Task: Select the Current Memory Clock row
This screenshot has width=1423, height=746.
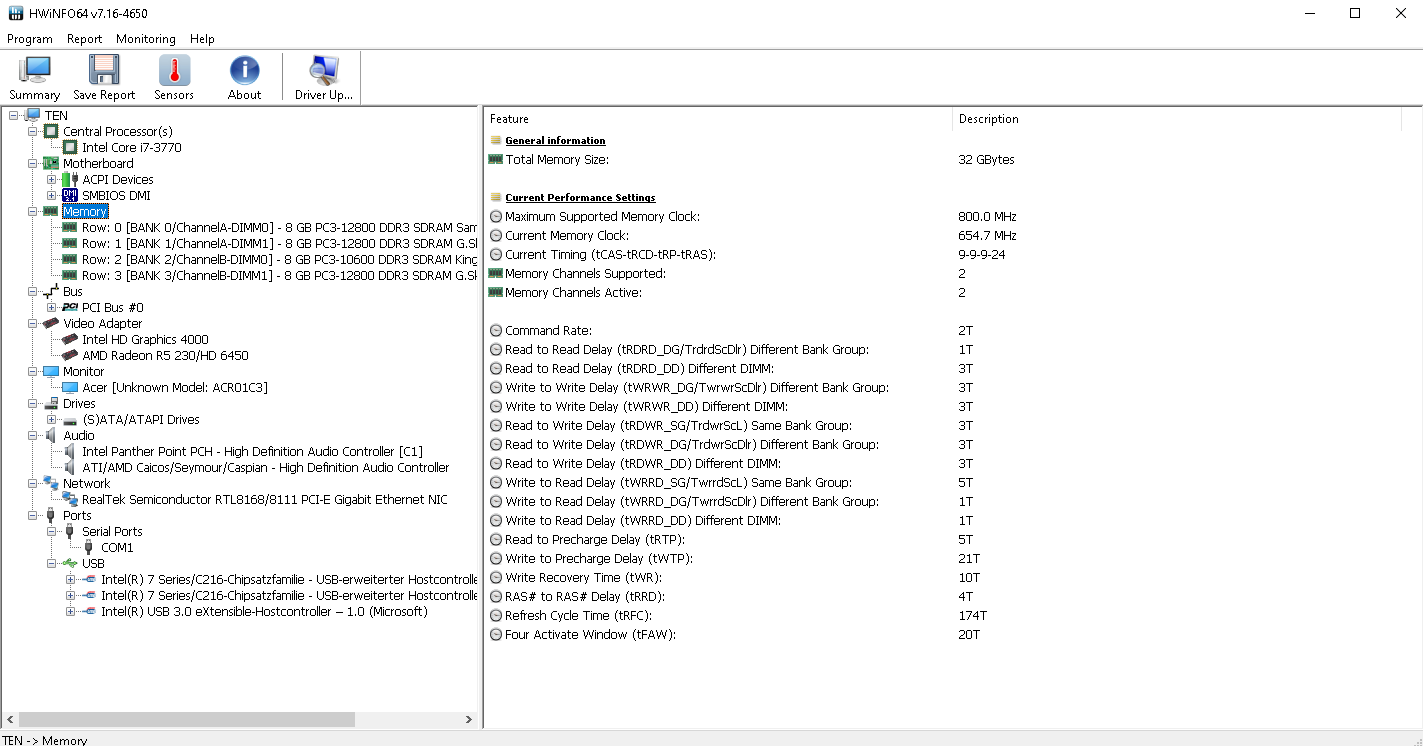Action: tap(566, 236)
